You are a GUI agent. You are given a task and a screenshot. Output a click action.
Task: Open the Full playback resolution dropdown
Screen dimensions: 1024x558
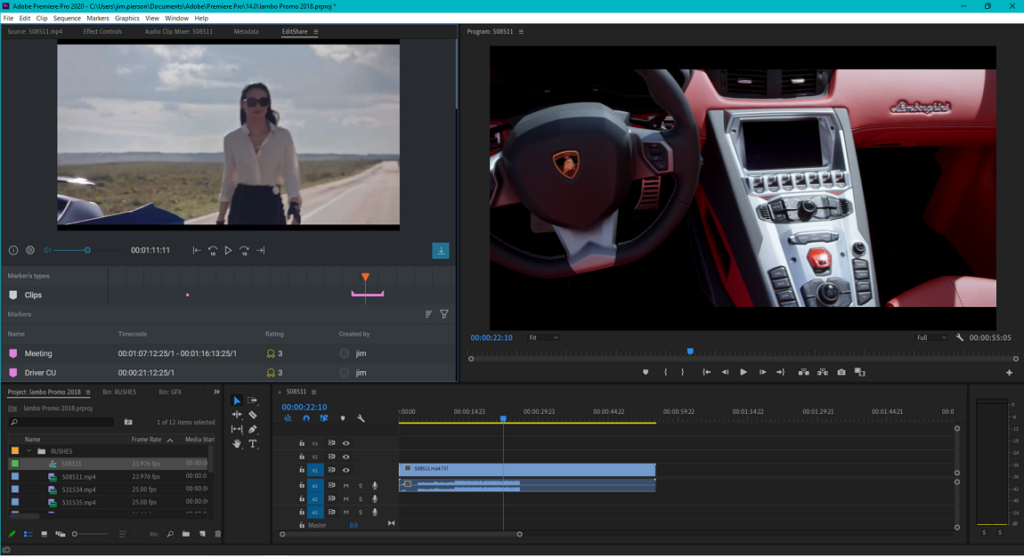(x=931, y=338)
